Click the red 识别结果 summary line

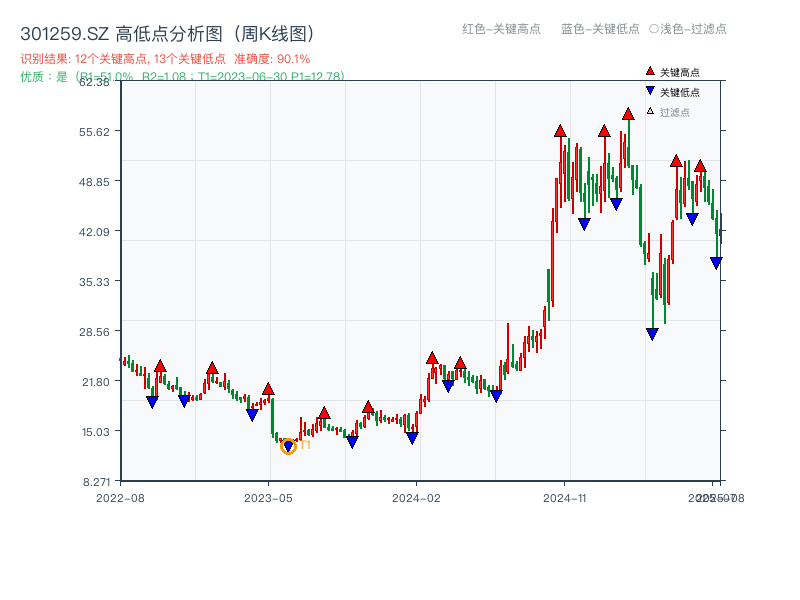coord(165,59)
